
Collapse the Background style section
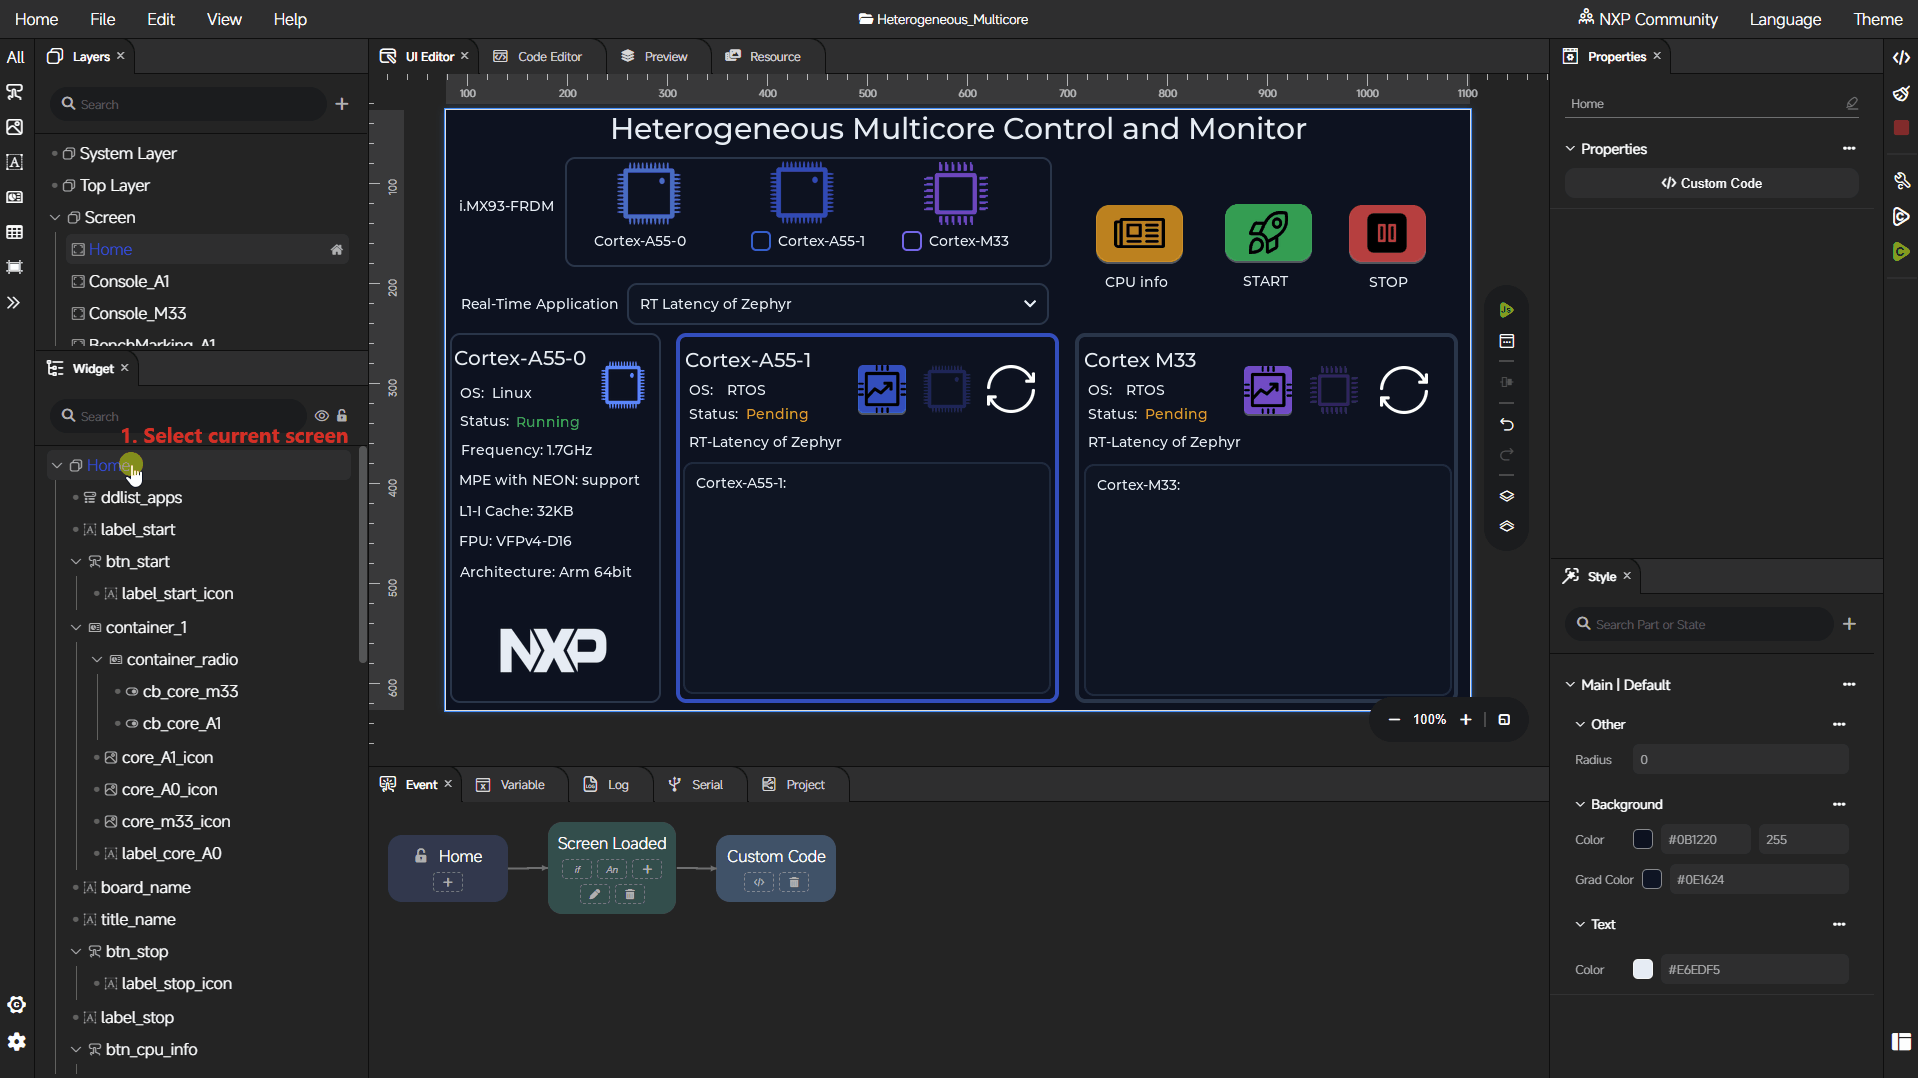click(x=1580, y=805)
